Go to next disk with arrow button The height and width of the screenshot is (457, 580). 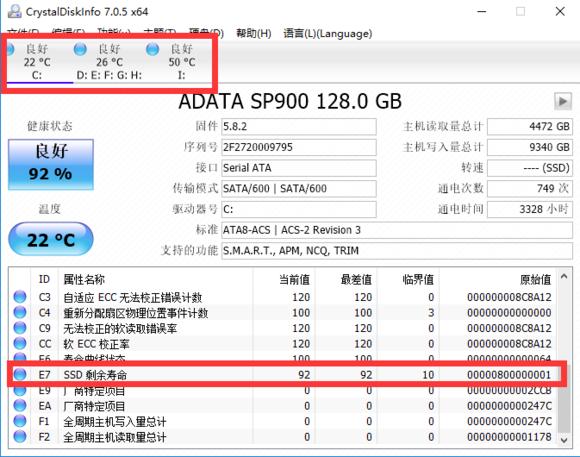tap(563, 101)
